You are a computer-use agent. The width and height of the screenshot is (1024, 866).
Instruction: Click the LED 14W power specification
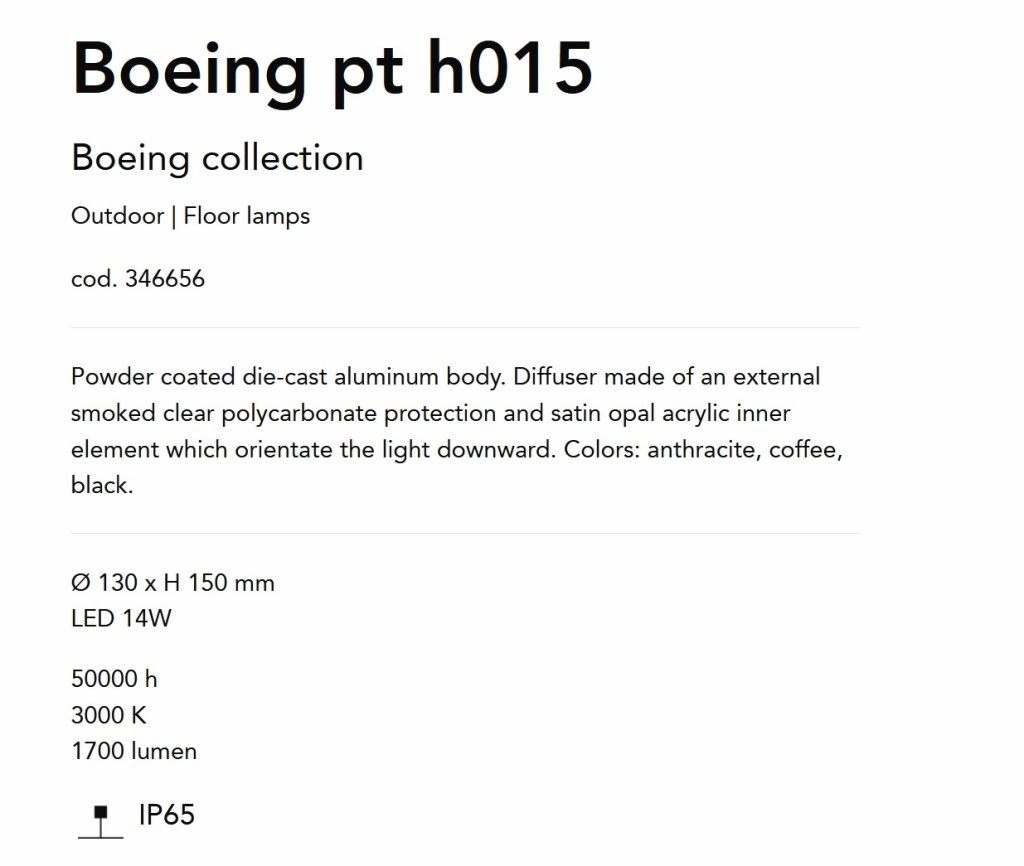121,618
